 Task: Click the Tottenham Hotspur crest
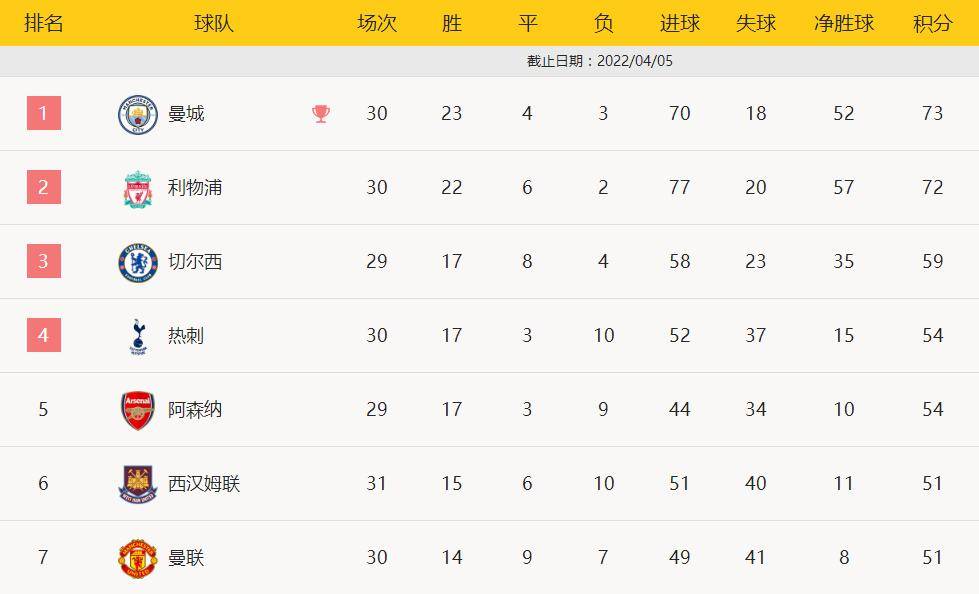(x=138, y=336)
